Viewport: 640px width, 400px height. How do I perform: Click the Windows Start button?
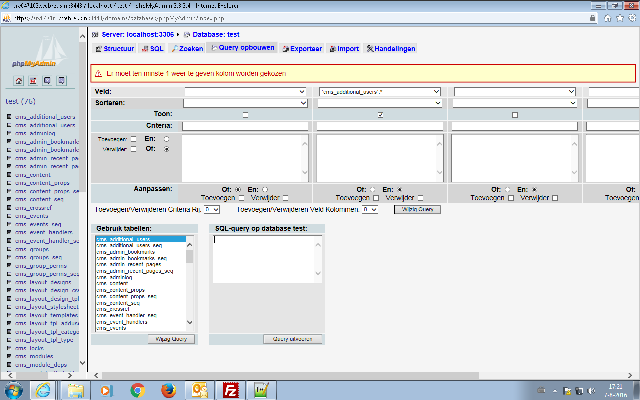pos(15,389)
